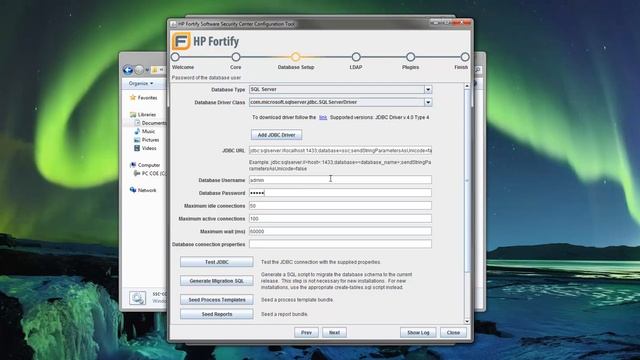Click the HP Fortify logo icon
The width and height of the screenshot is (640, 360).
point(181,41)
